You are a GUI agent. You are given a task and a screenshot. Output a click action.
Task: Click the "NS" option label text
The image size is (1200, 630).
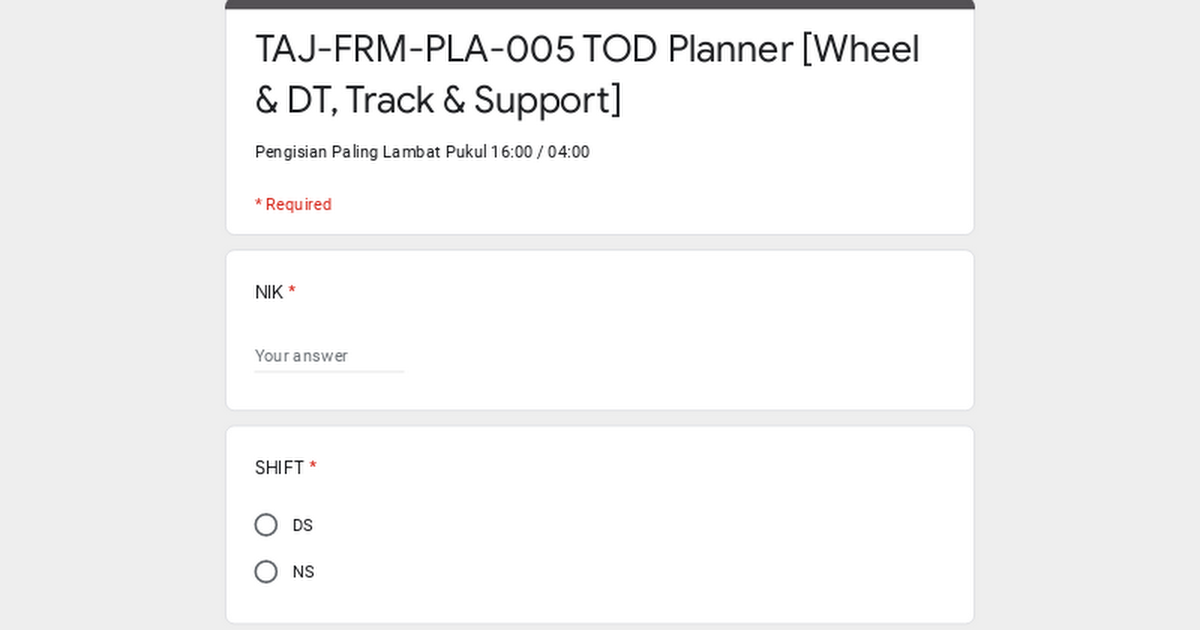click(303, 572)
